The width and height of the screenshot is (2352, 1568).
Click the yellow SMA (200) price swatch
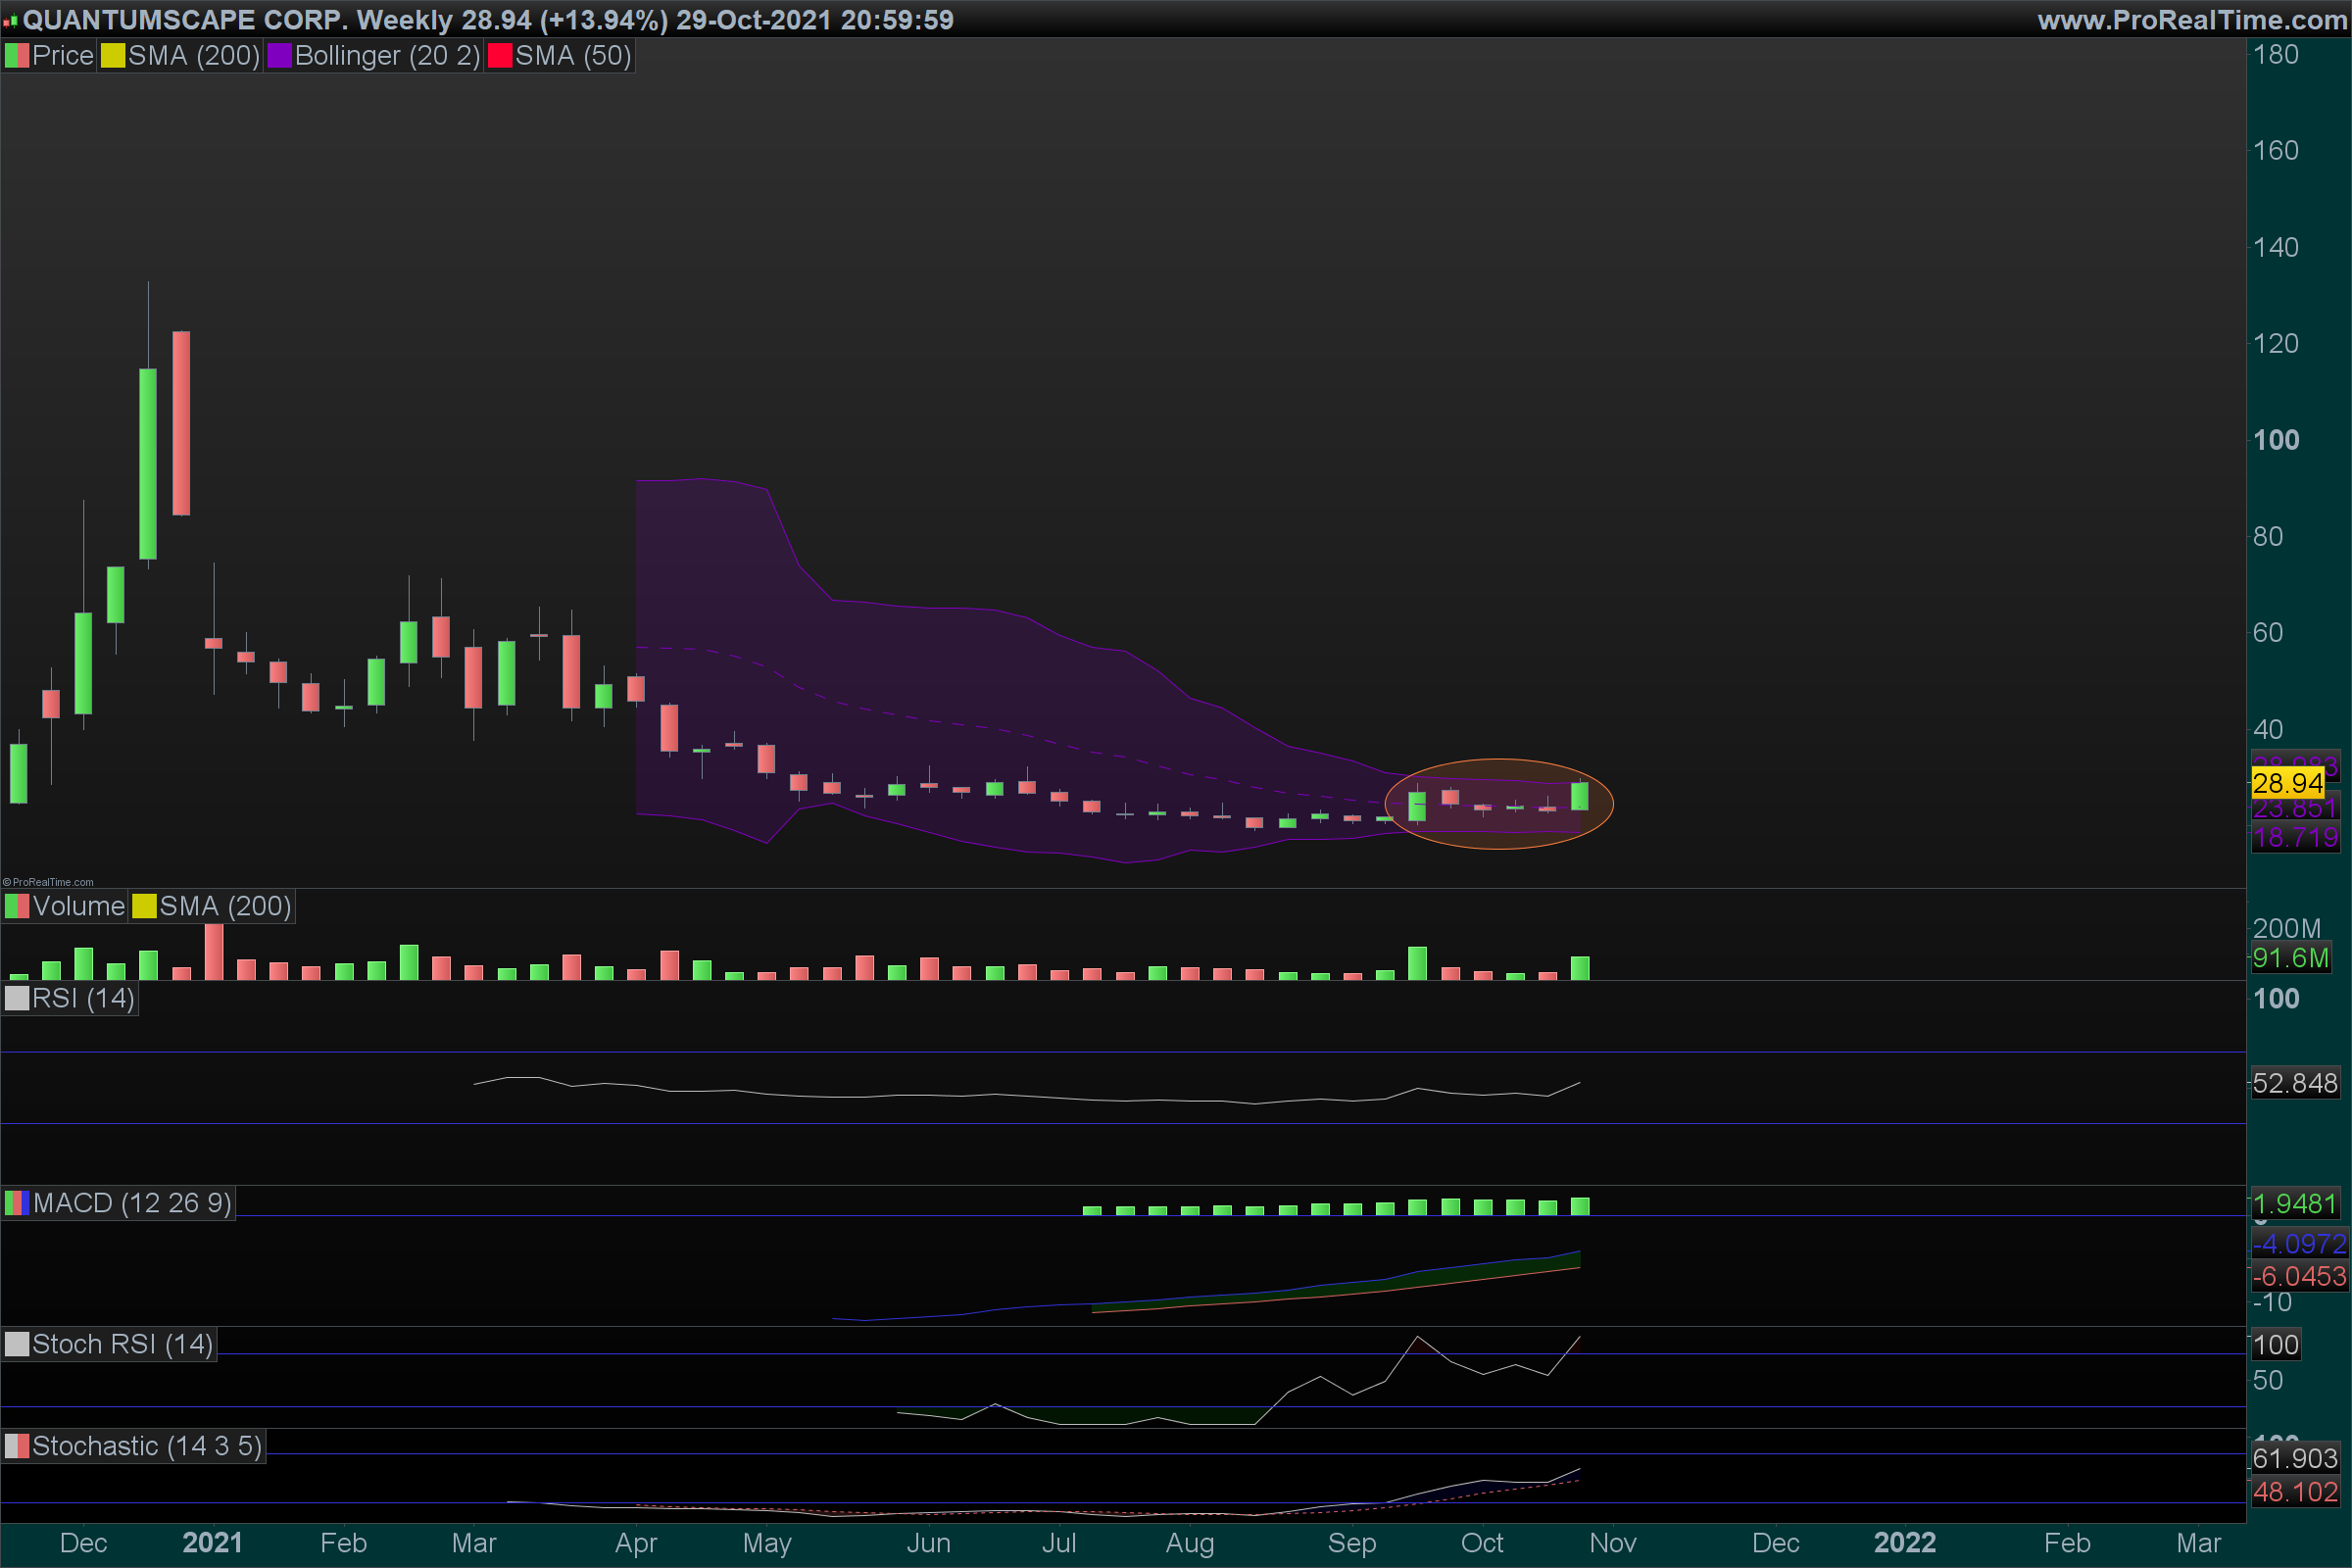[x=112, y=56]
